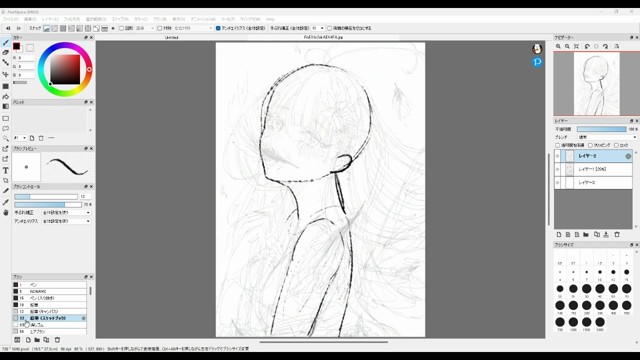
Task: Flip the view in Navigator
Action: [616, 47]
